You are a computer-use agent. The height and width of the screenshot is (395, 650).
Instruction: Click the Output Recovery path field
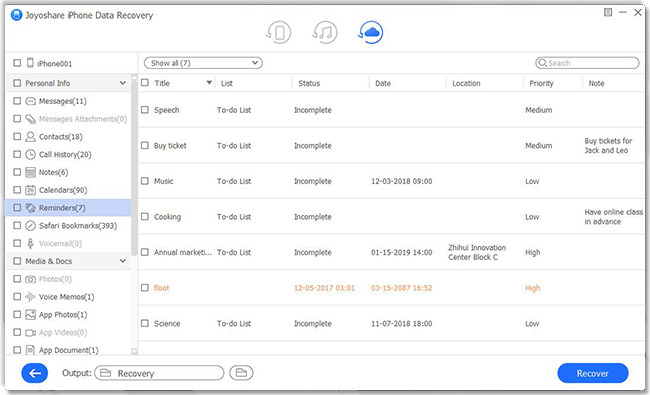pyautogui.click(x=159, y=373)
